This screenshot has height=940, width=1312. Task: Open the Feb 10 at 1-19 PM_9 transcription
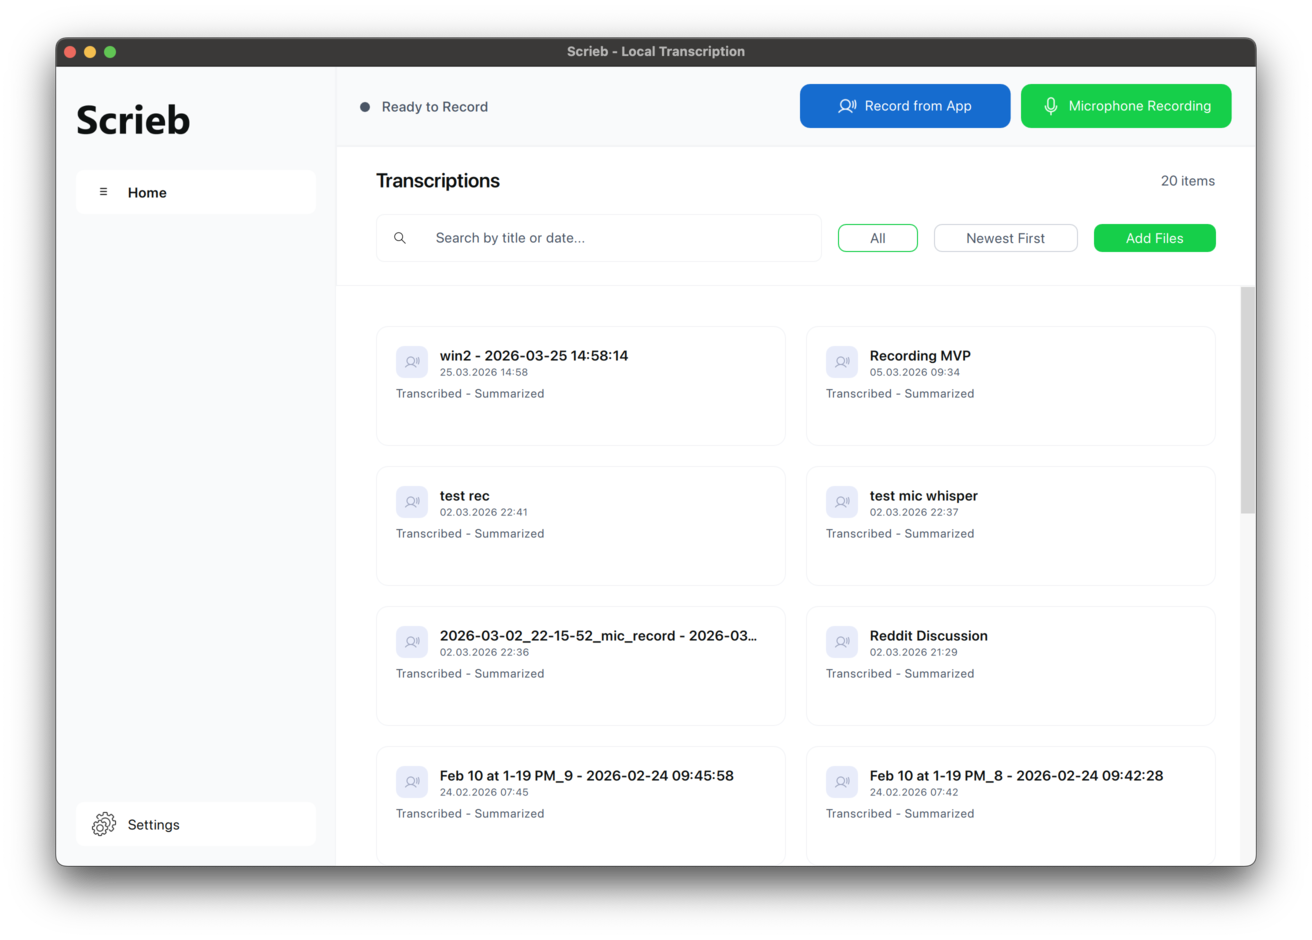tap(586, 776)
